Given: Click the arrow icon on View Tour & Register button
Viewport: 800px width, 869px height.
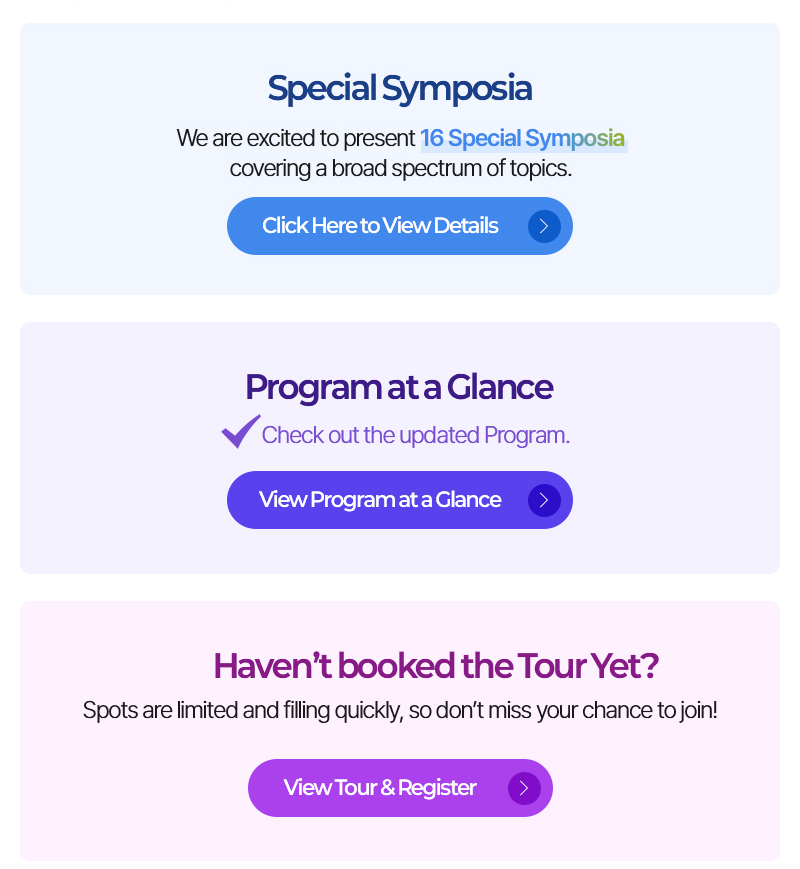Looking at the screenshot, I should click(524, 788).
